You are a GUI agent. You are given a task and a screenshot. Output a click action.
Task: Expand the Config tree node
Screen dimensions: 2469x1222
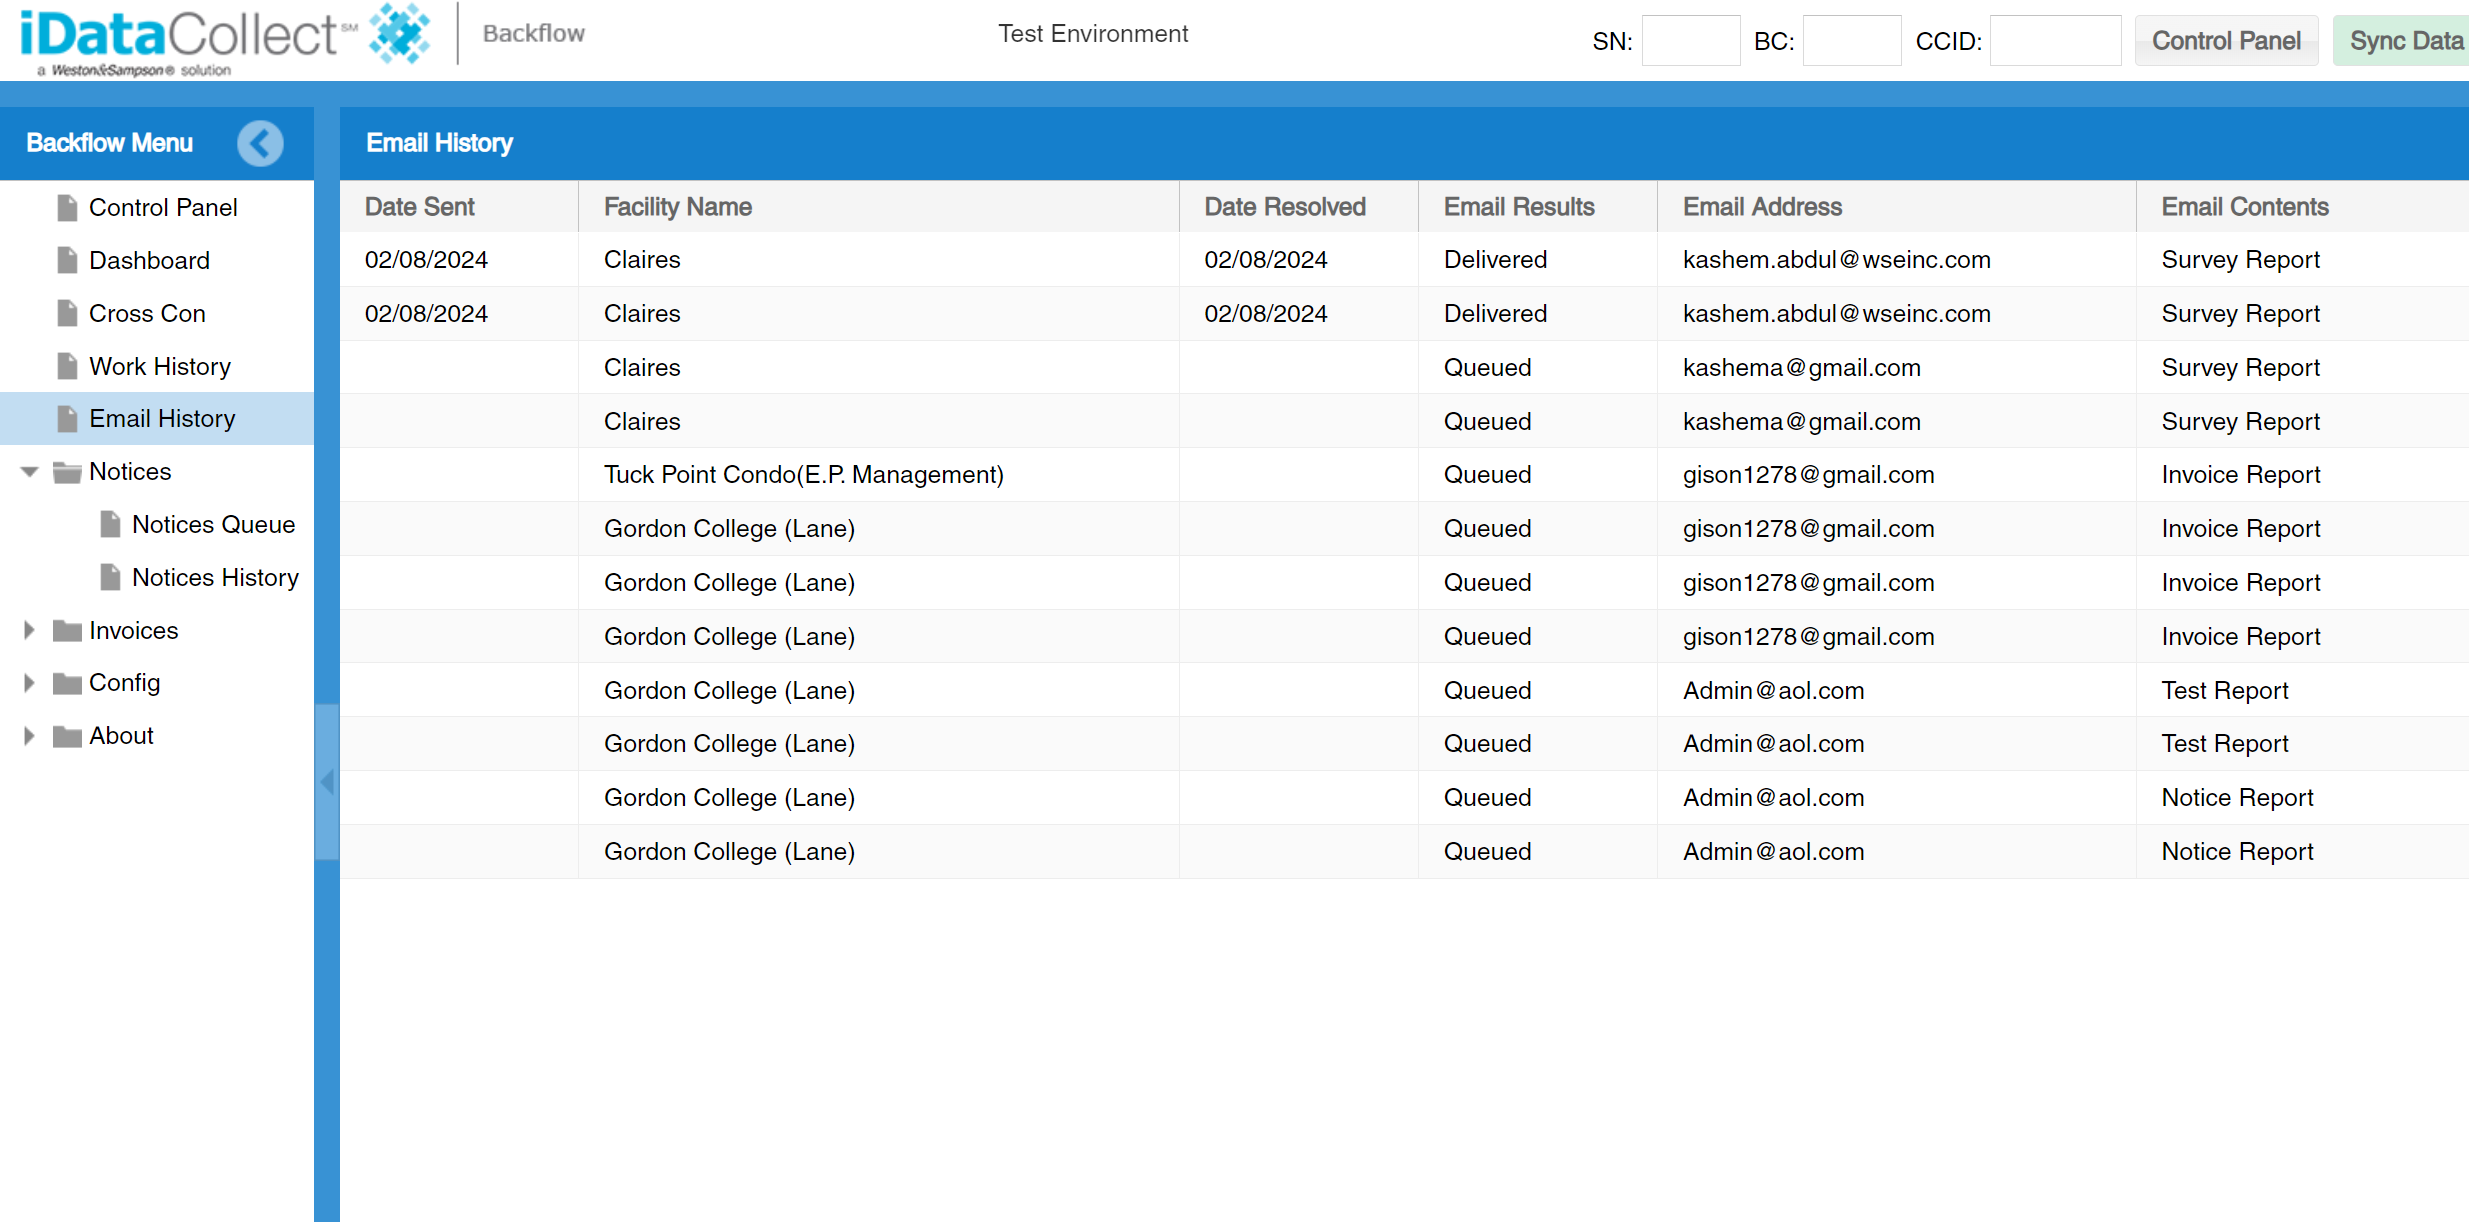(x=29, y=683)
